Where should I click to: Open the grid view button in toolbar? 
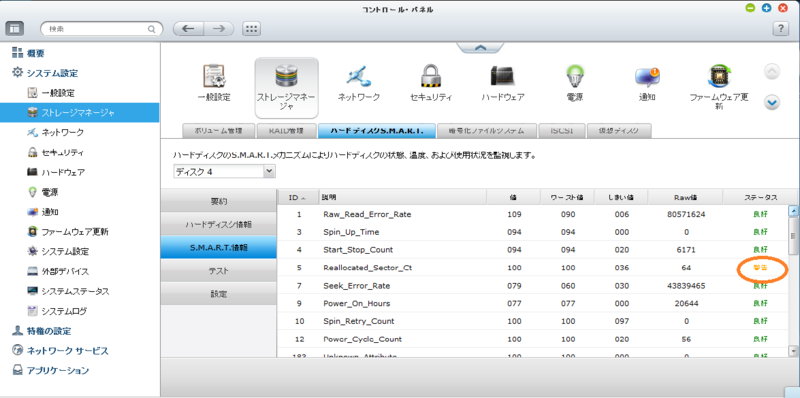[251, 29]
